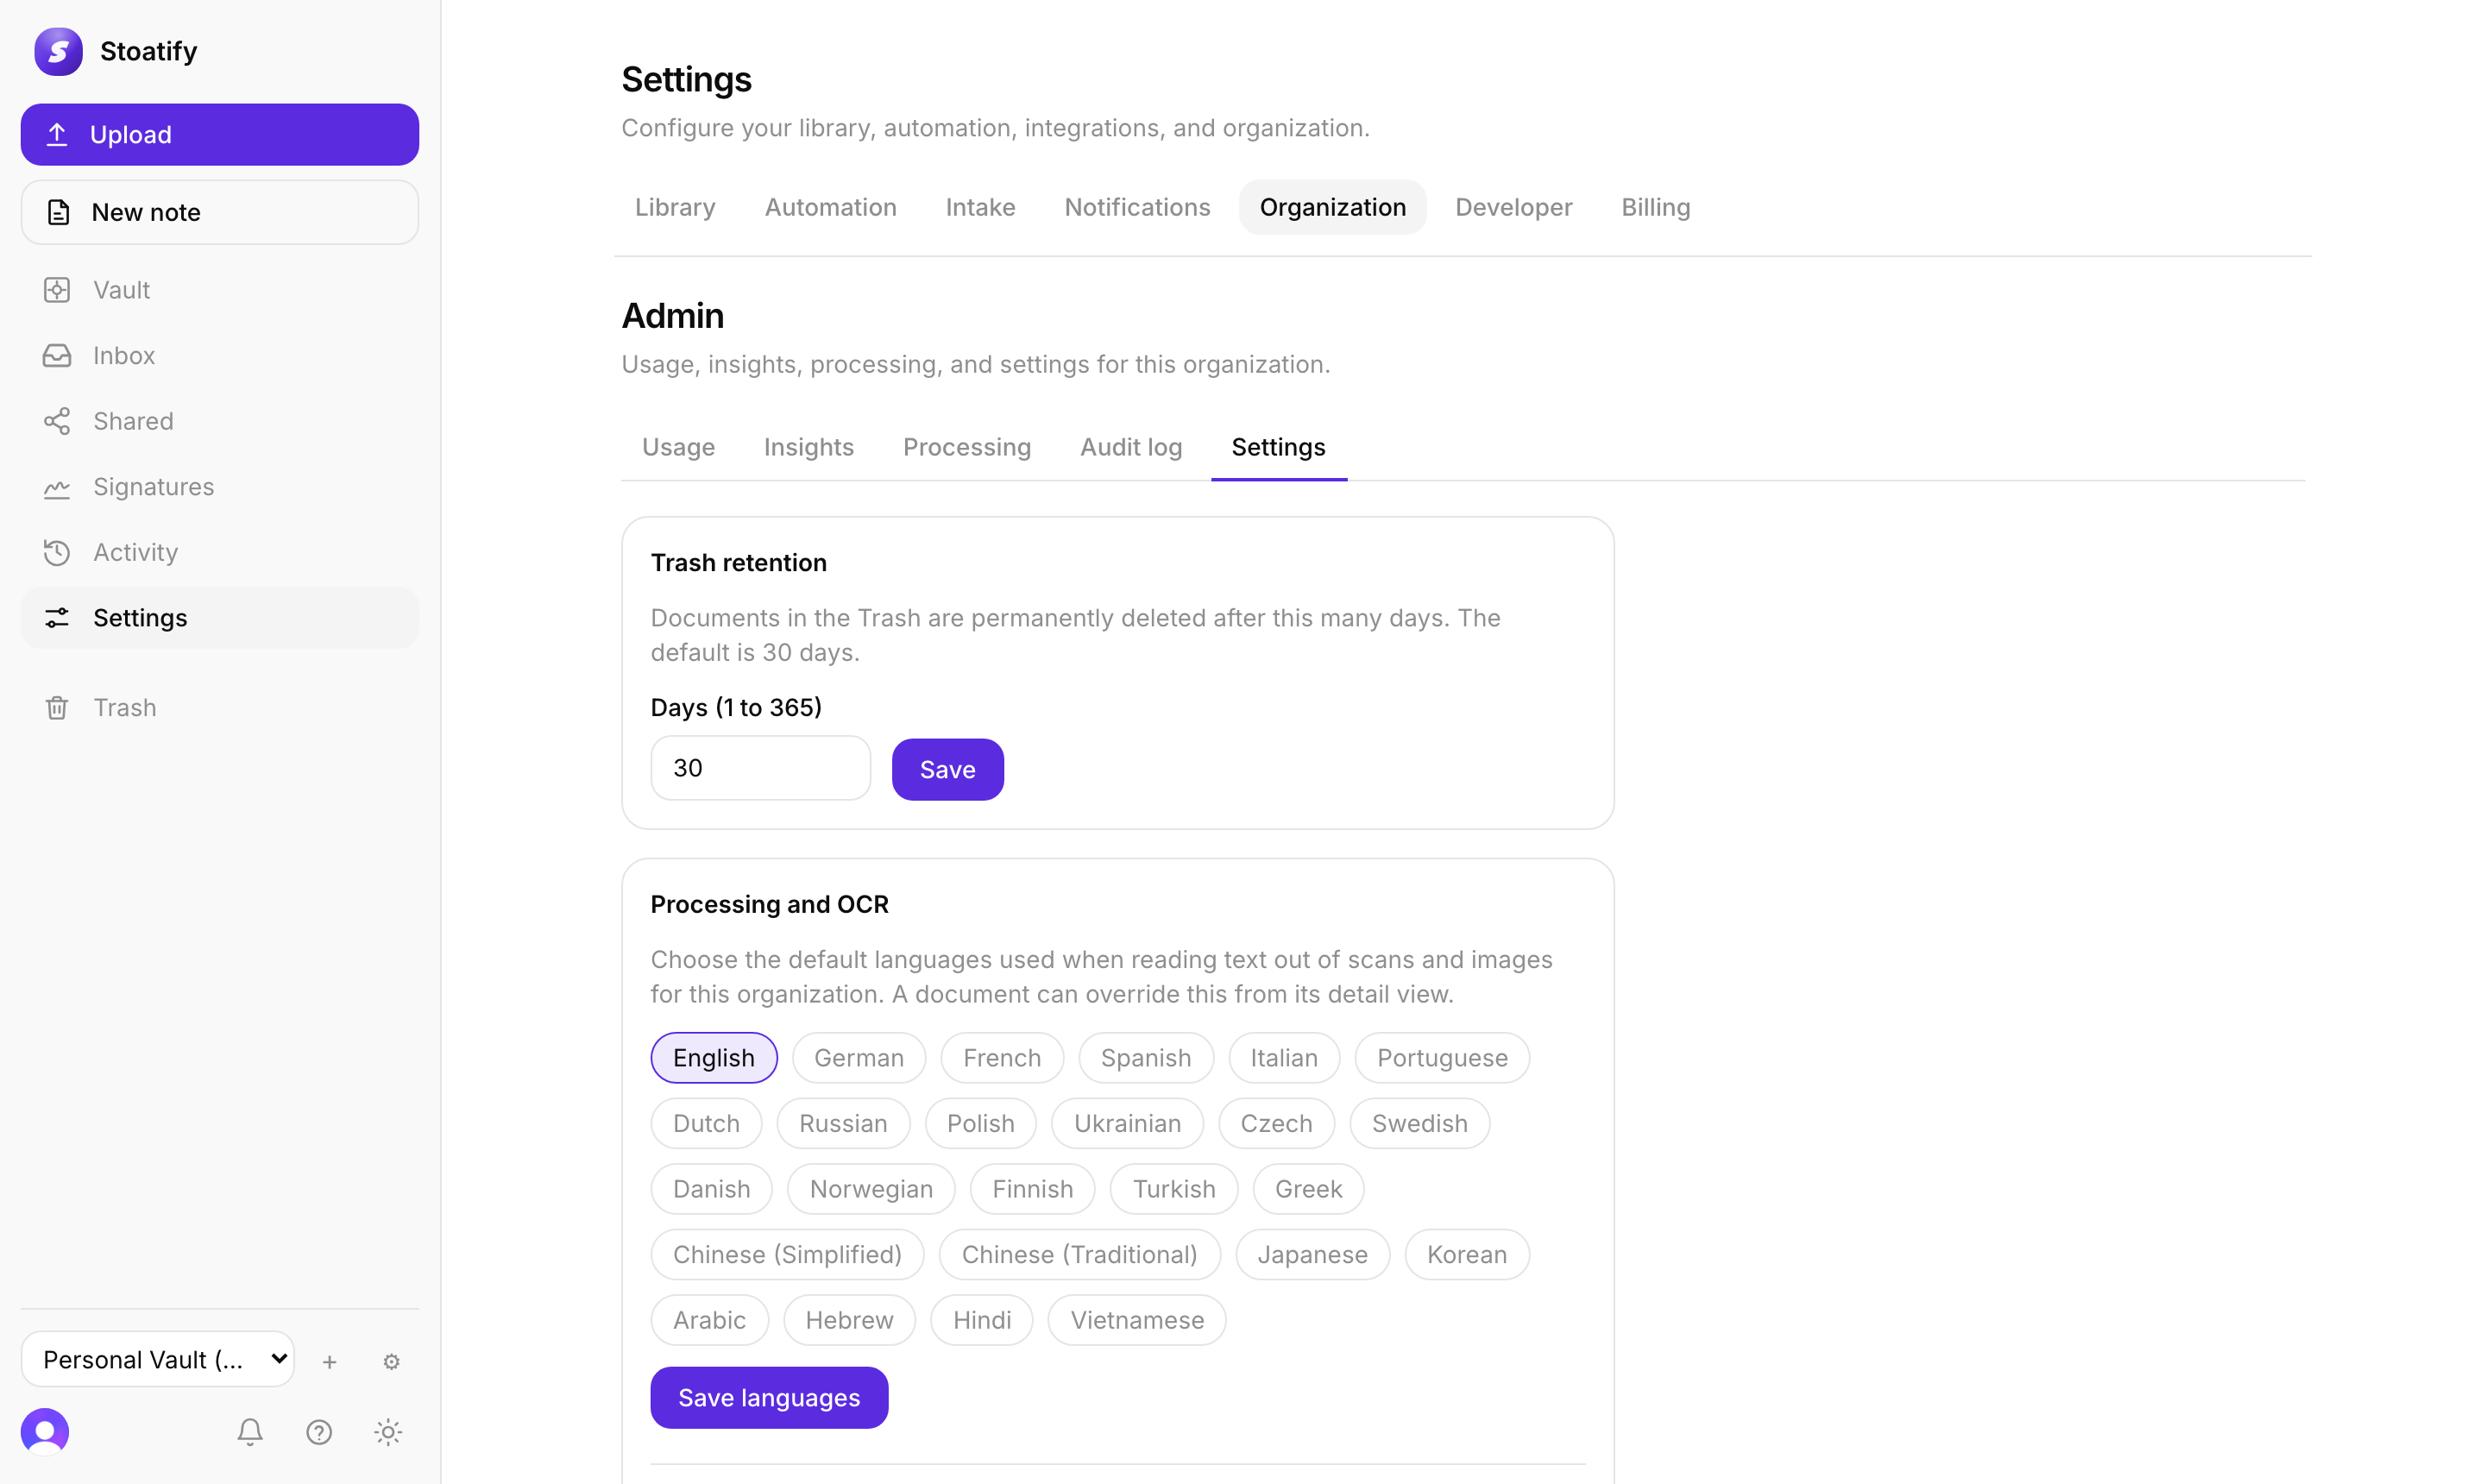Toggle the Turkish language chip
2485x1484 pixels.
(x=1174, y=1189)
